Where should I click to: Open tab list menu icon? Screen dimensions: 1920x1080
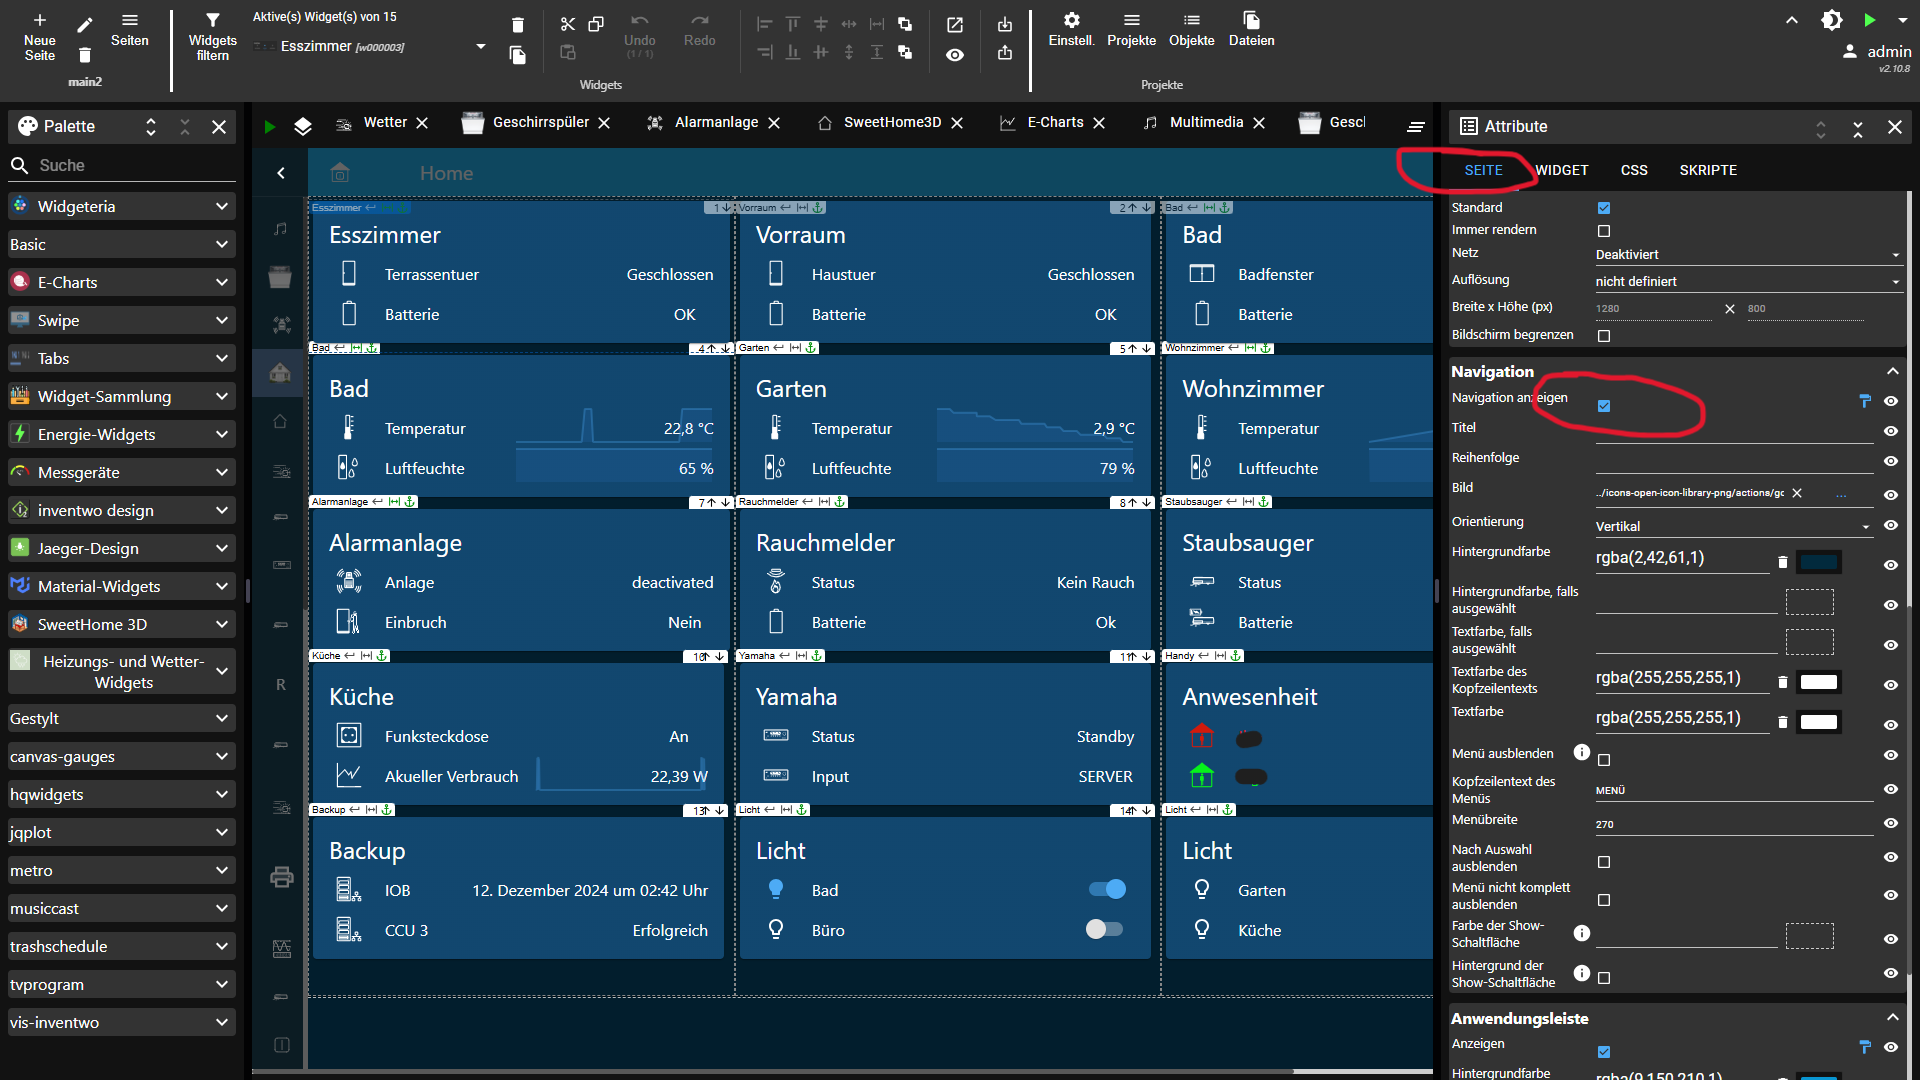[x=1416, y=126]
